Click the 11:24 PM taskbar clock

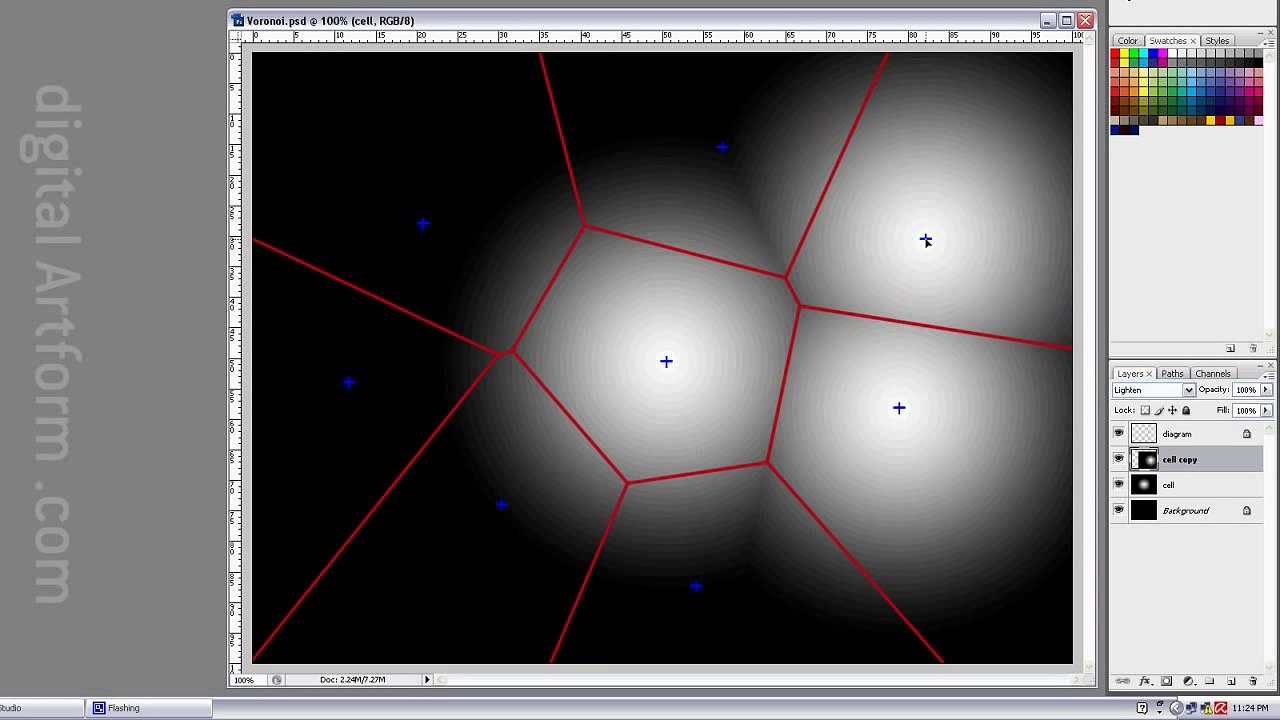pos(1251,708)
